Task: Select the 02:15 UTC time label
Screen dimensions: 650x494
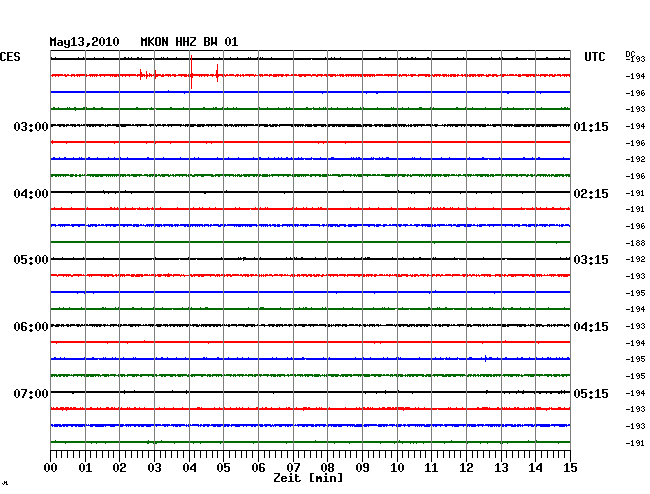Action: coord(591,194)
